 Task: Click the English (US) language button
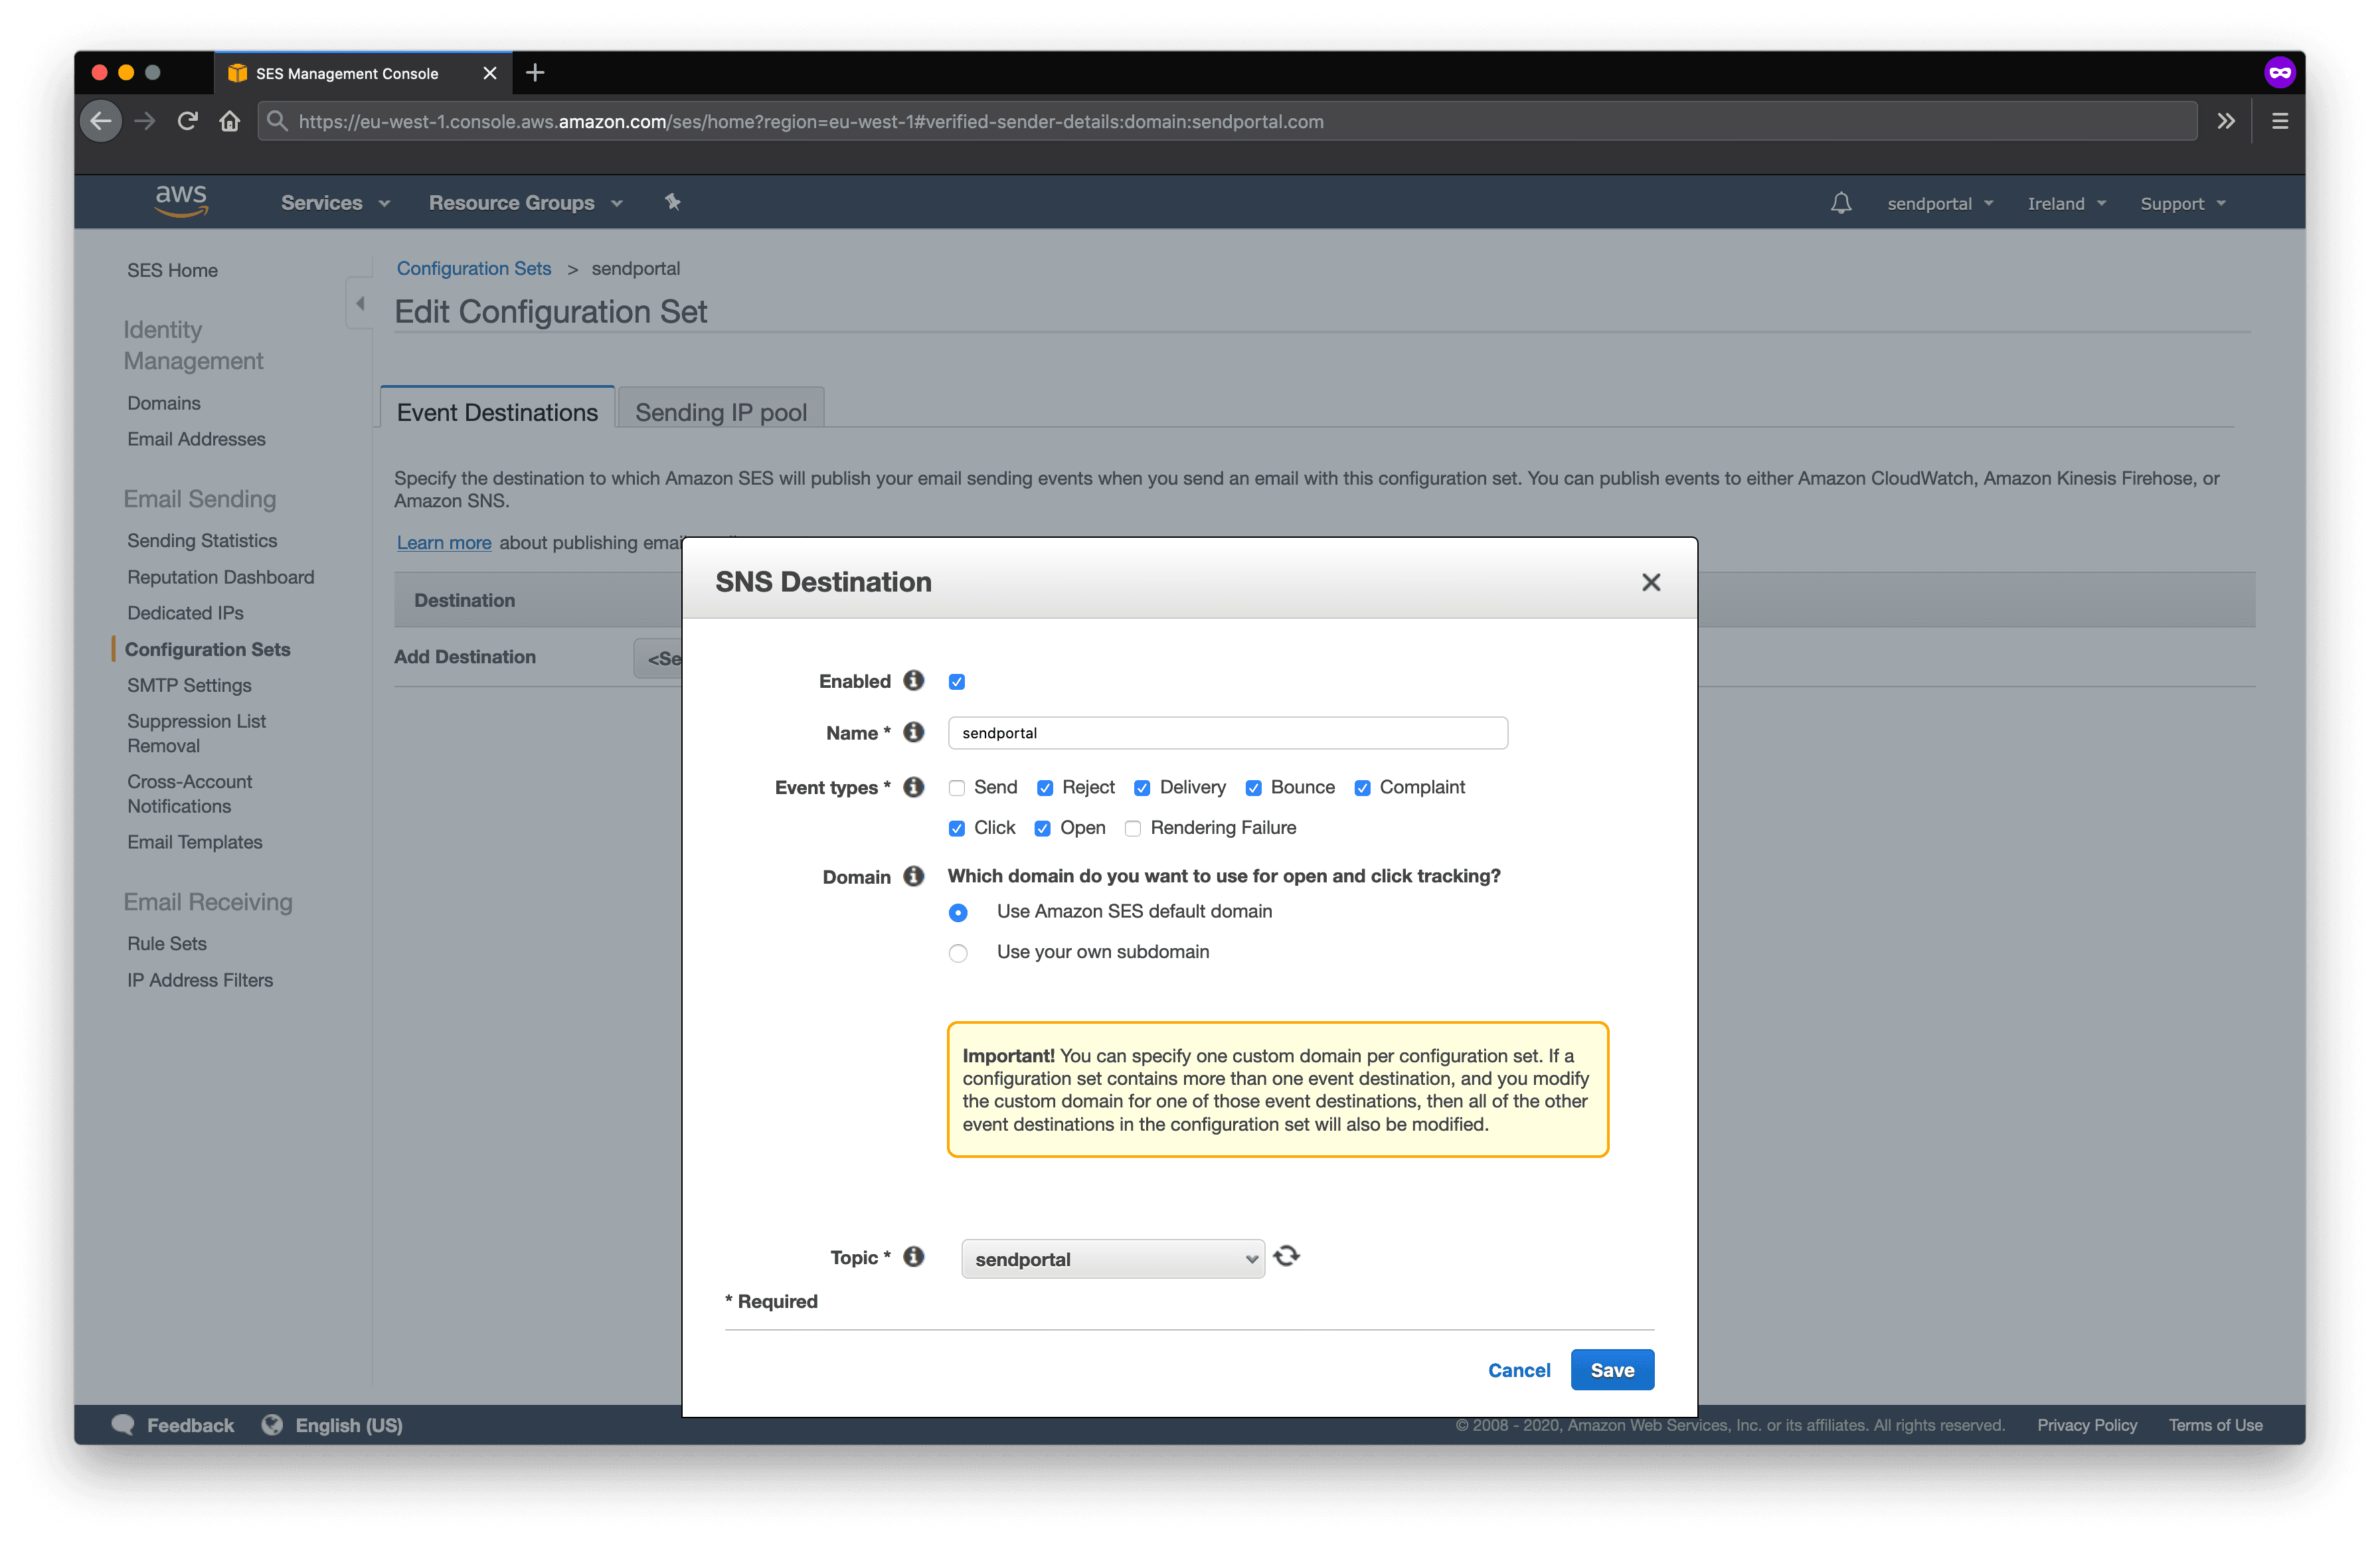(348, 1425)
